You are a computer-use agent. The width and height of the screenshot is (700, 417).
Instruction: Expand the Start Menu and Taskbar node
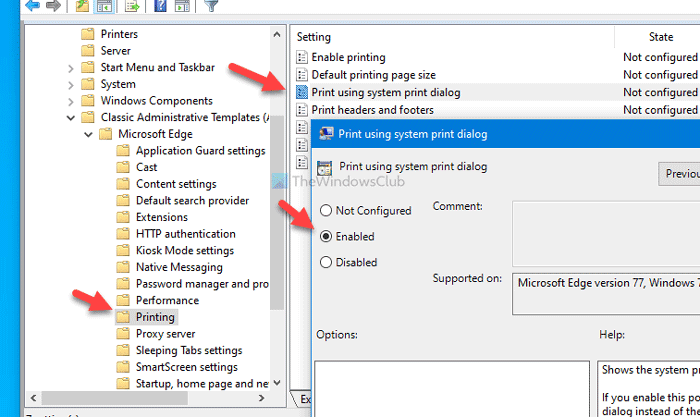click(x=71, y=68)
